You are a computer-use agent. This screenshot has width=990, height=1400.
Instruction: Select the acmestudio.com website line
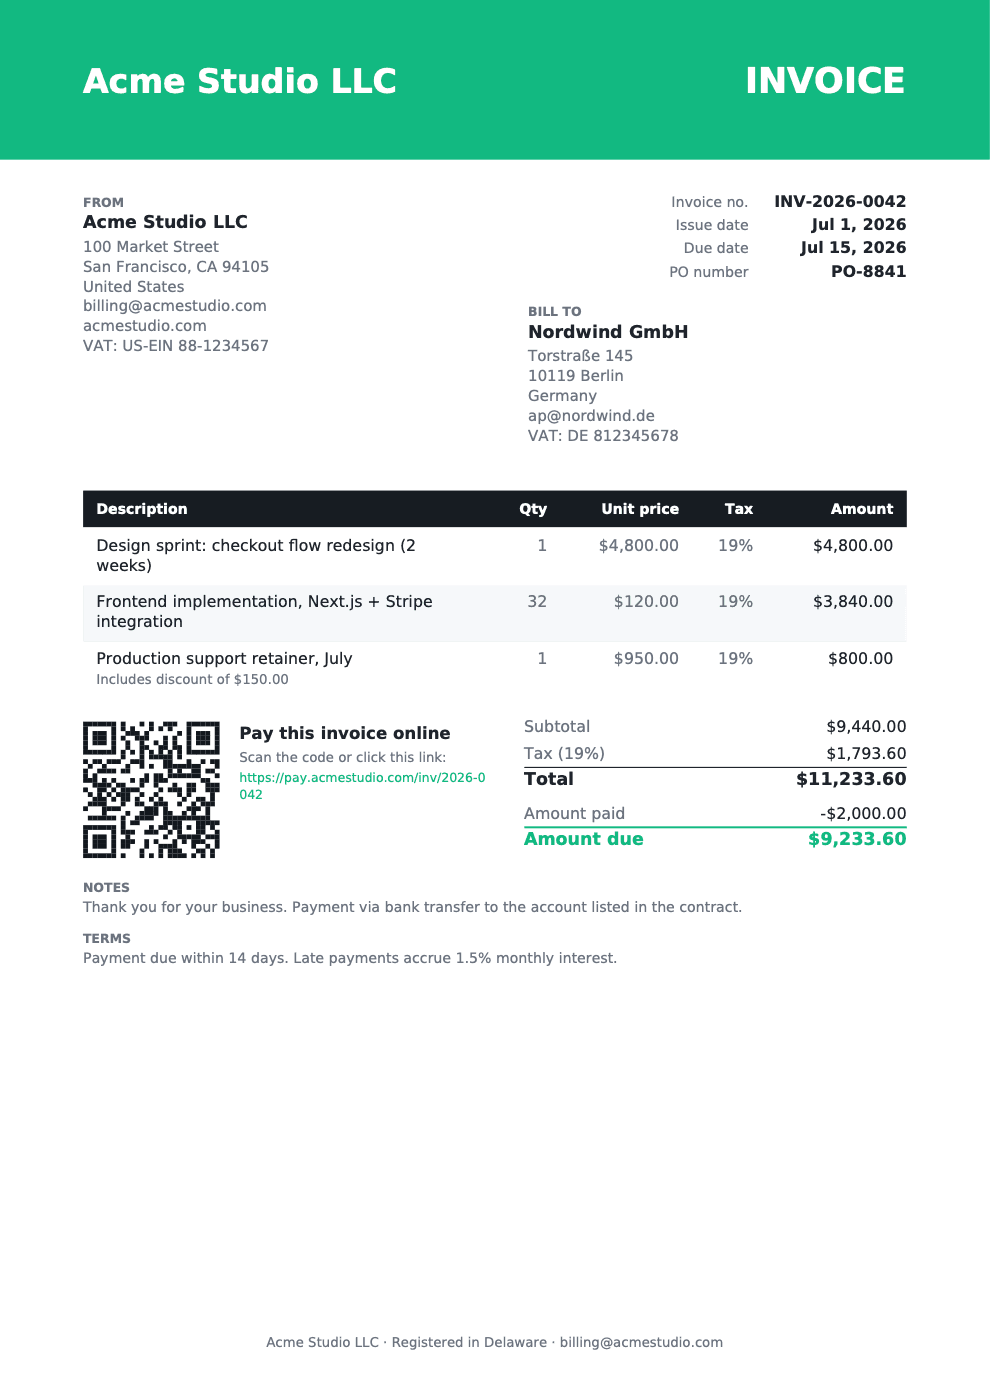(x=145, y=326)
